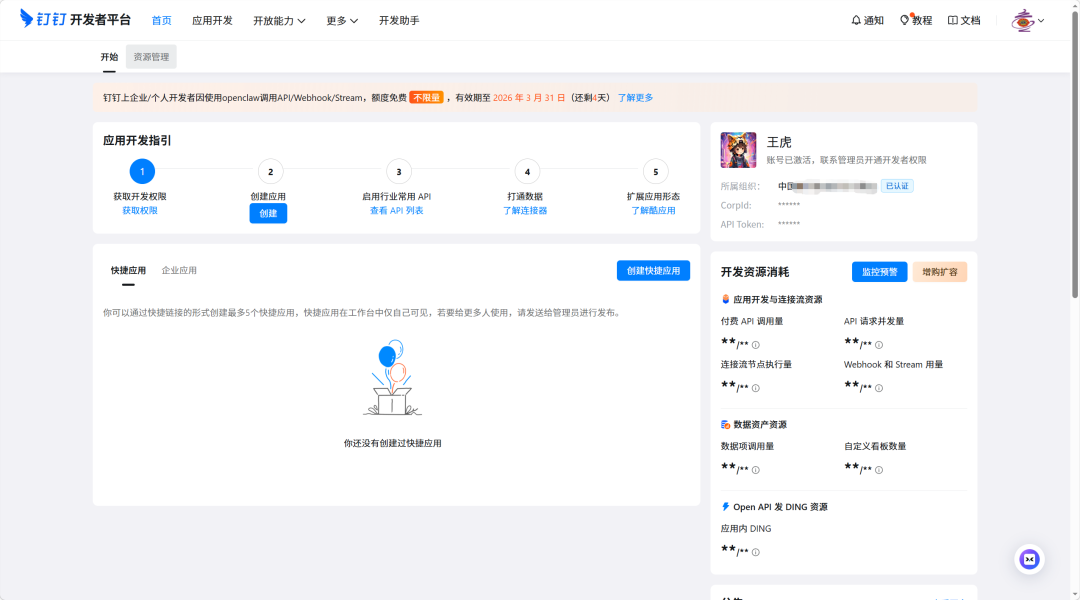Switch to the 企业应用 tab
The height and width of the screenshot is (600, 1080).
point(181,270)
